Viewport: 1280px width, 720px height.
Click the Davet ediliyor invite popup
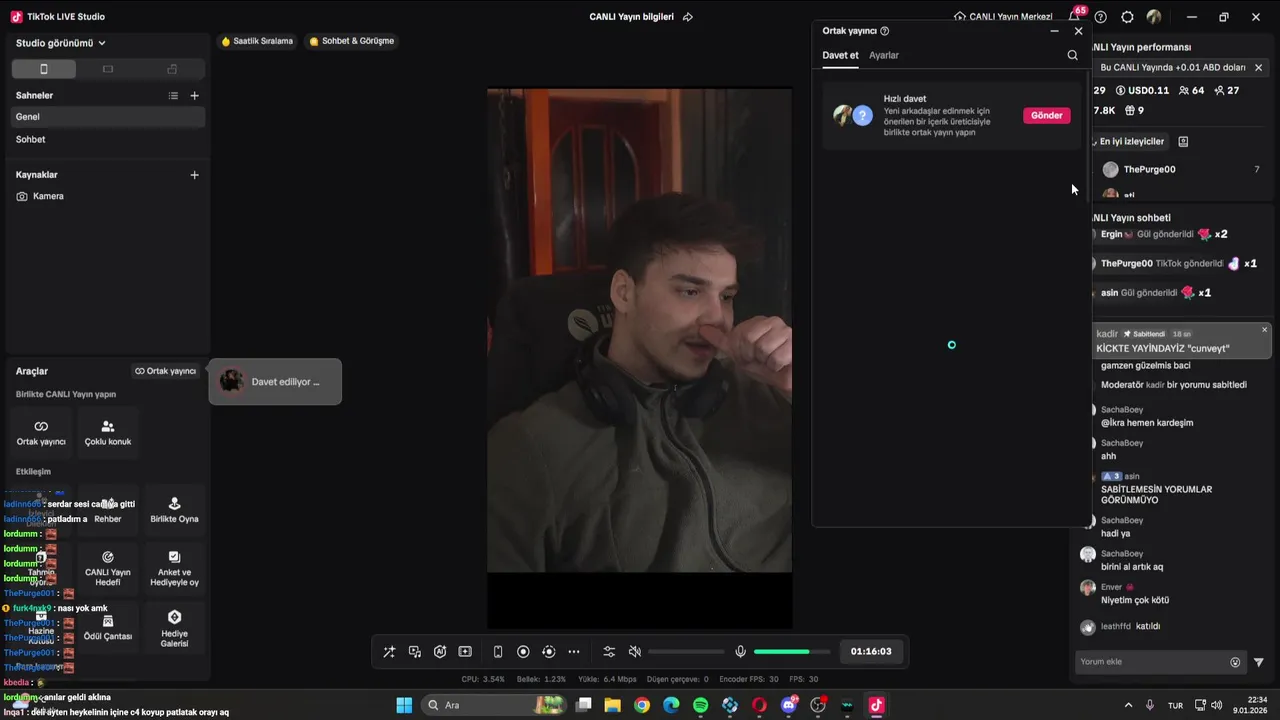[275, 382]
